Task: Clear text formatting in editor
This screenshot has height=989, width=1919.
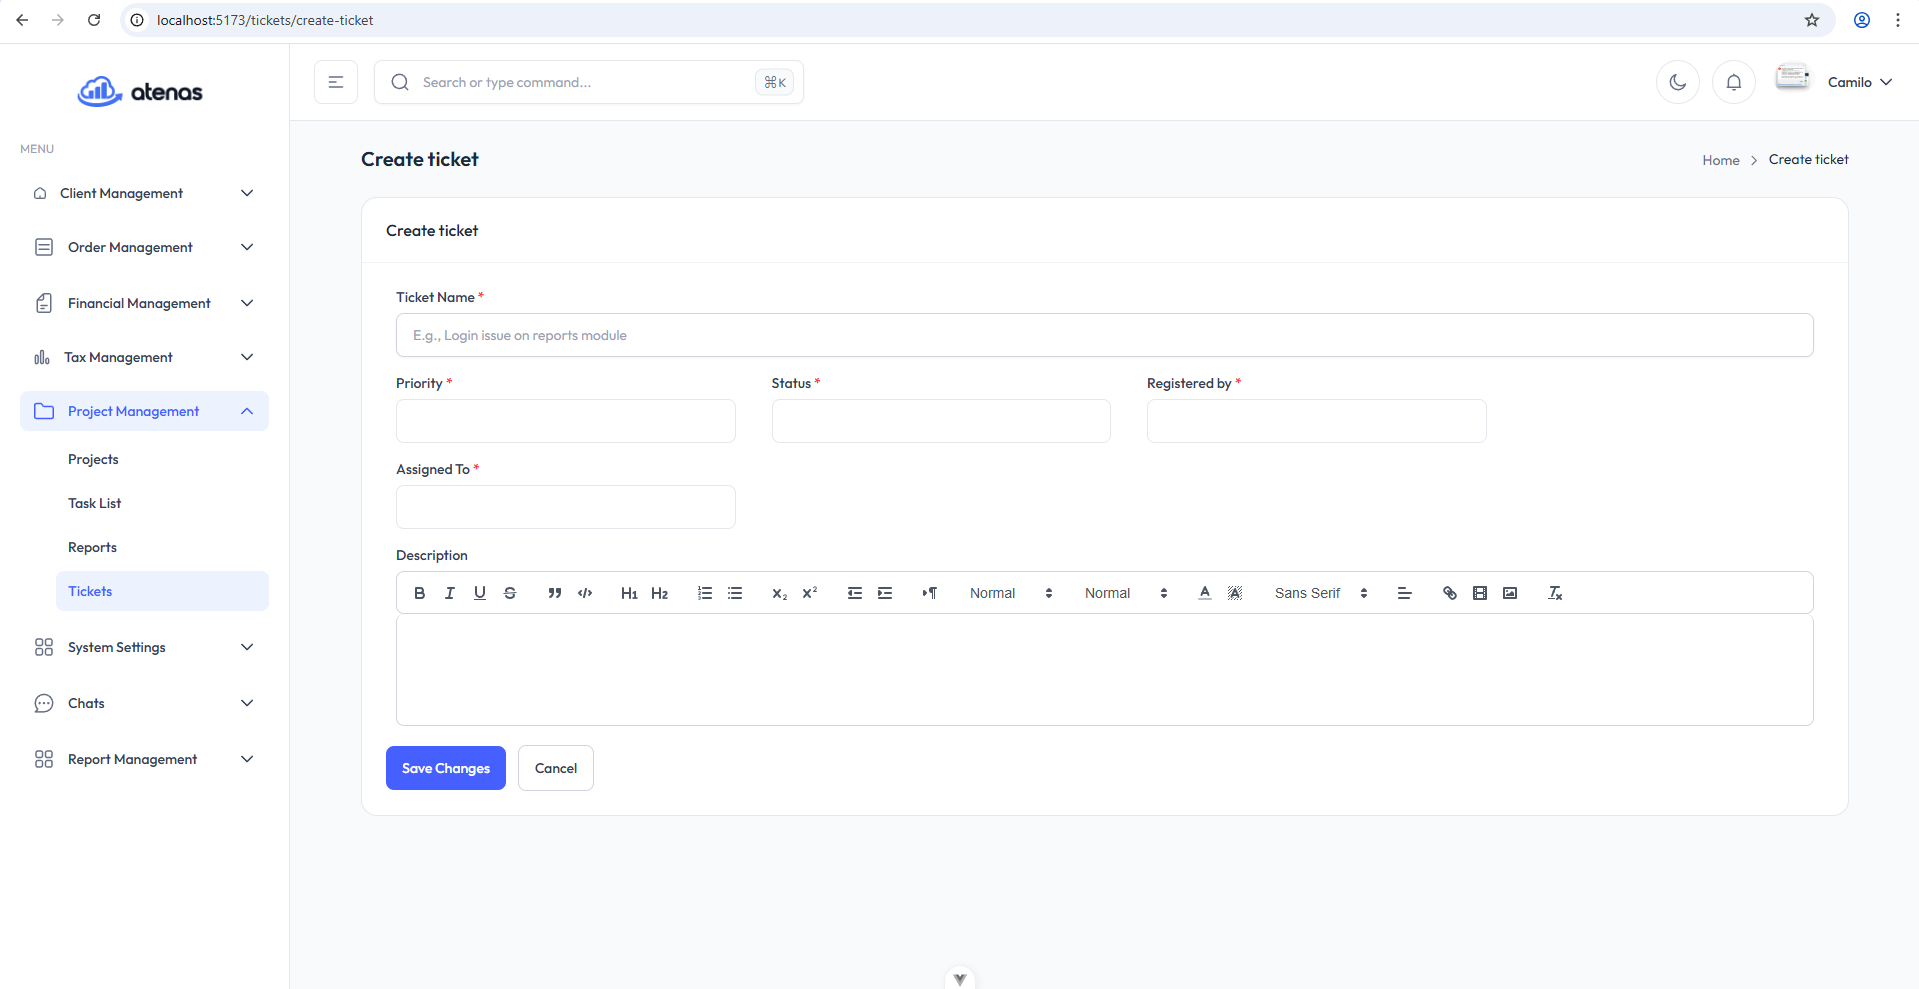Action: 1555,593
